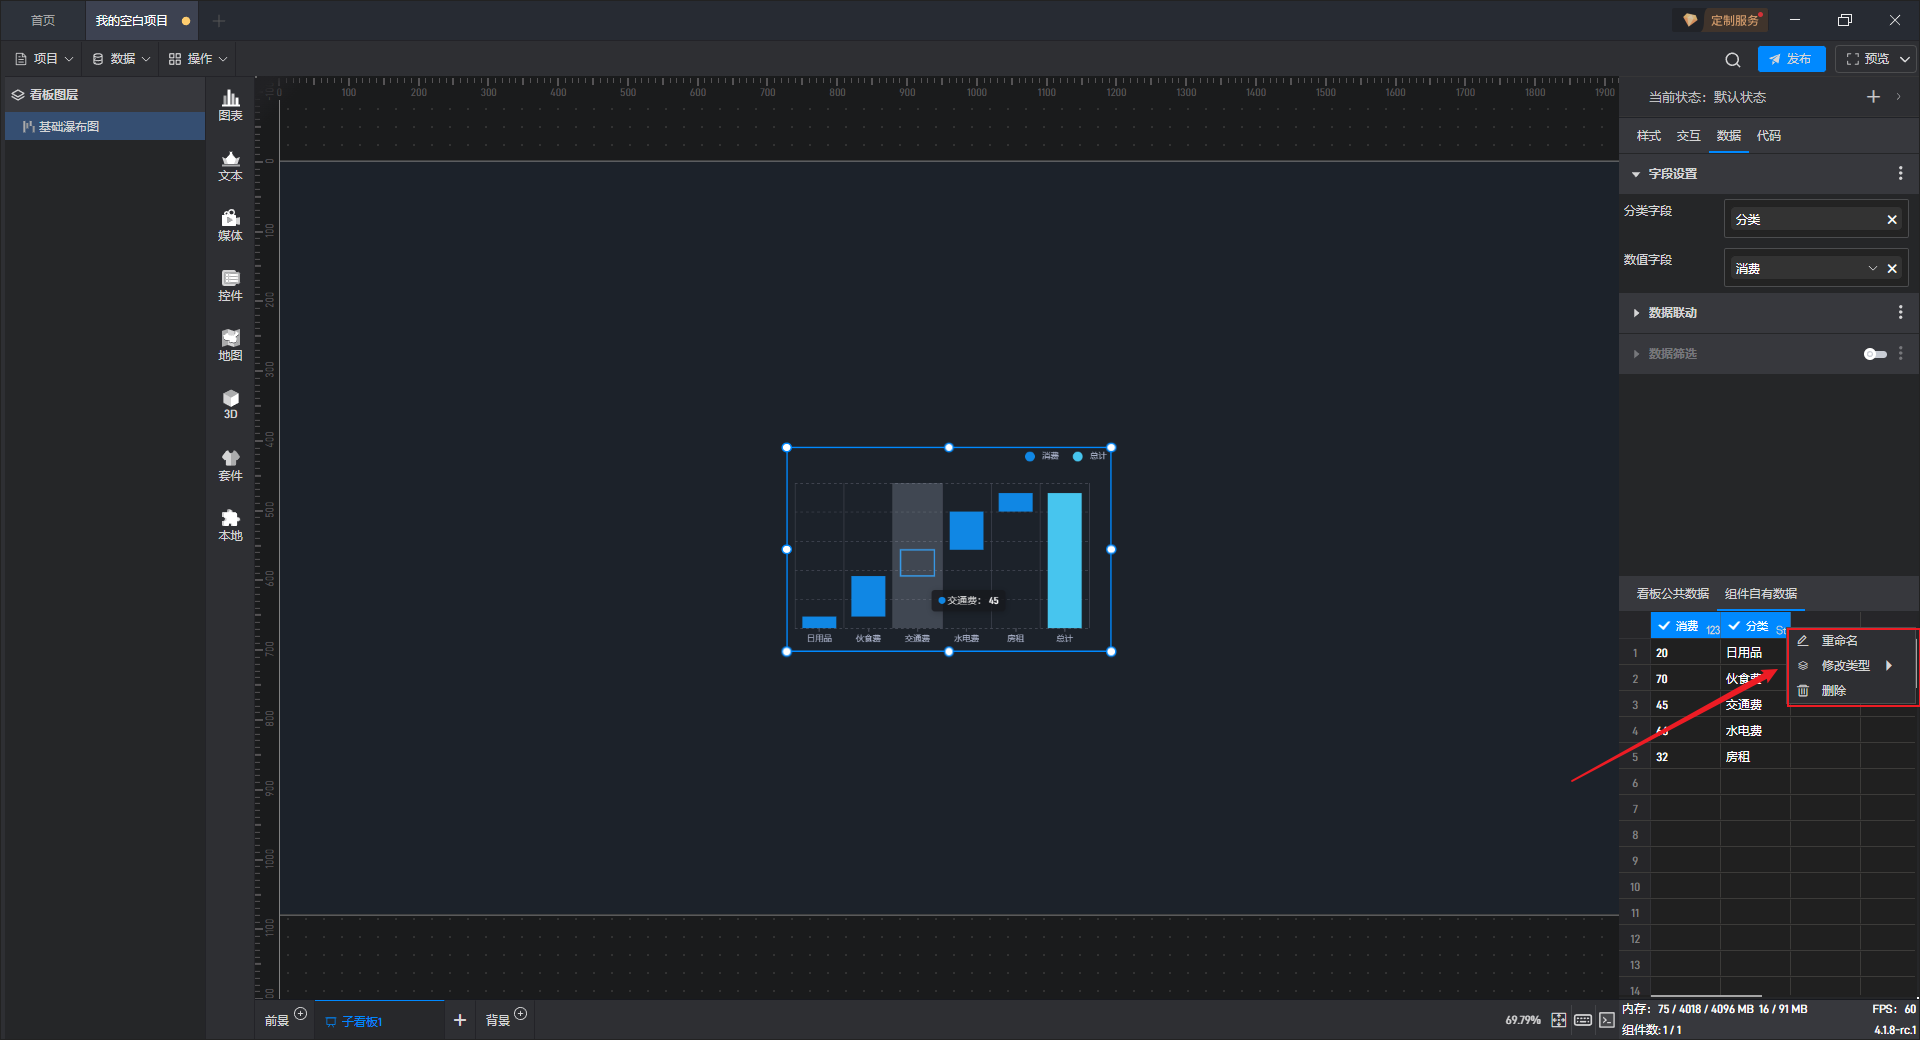Expand the 数据联动 section

(x=1636, y=313)
